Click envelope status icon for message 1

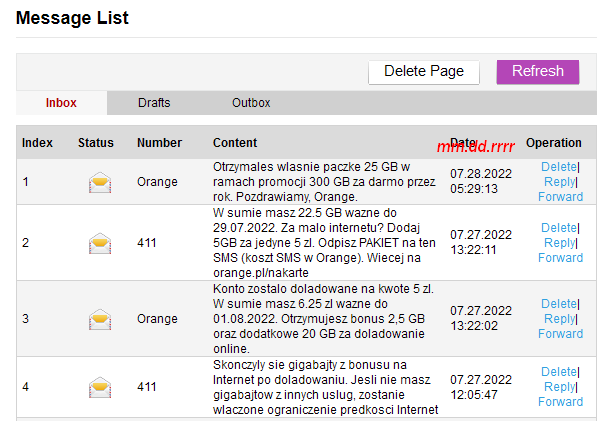click(100, 182)
